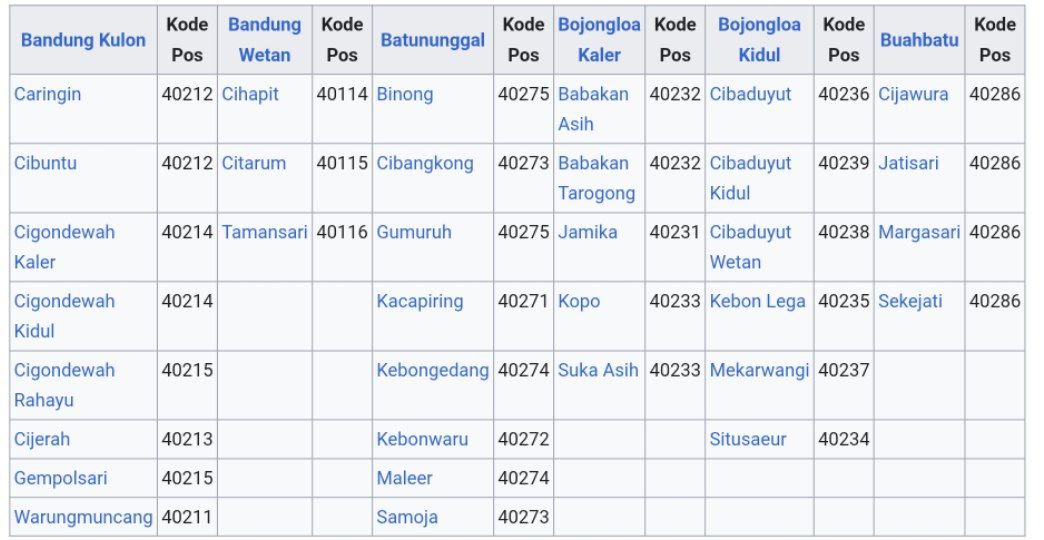Open the Warungmuncang link

(x=83, y=517)
